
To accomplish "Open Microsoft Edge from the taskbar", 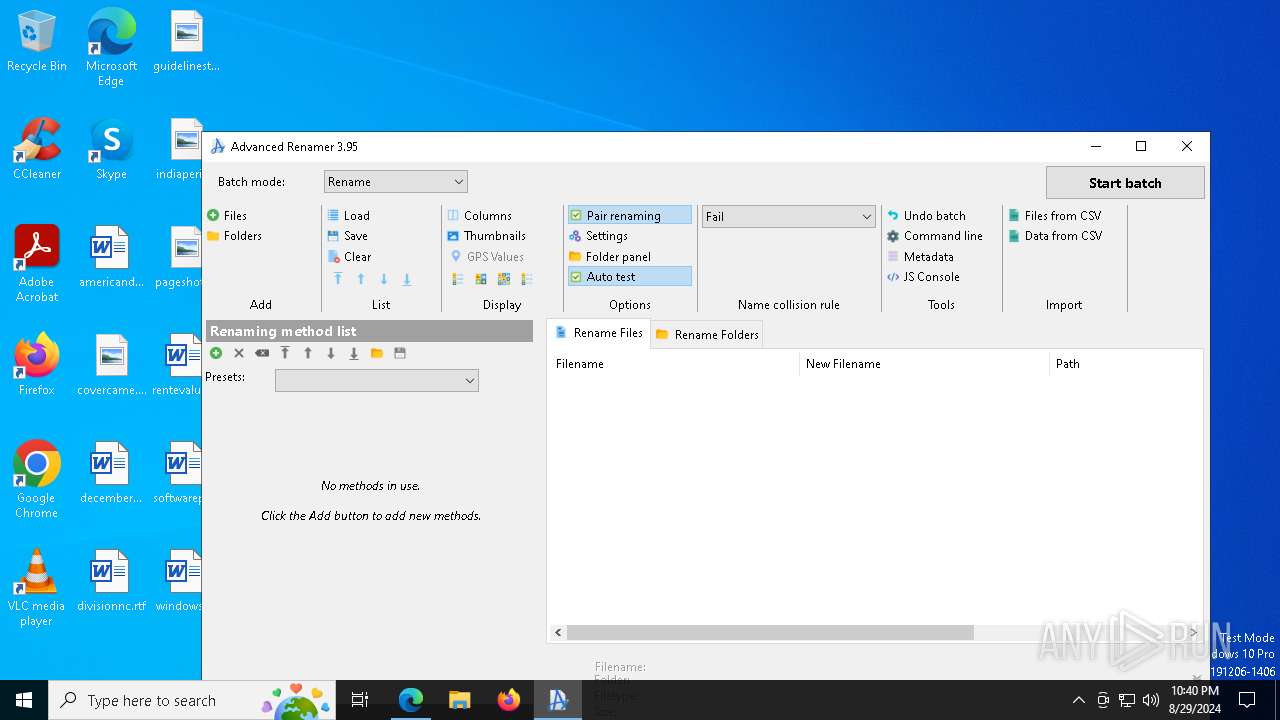I will [x=411, y=700].
